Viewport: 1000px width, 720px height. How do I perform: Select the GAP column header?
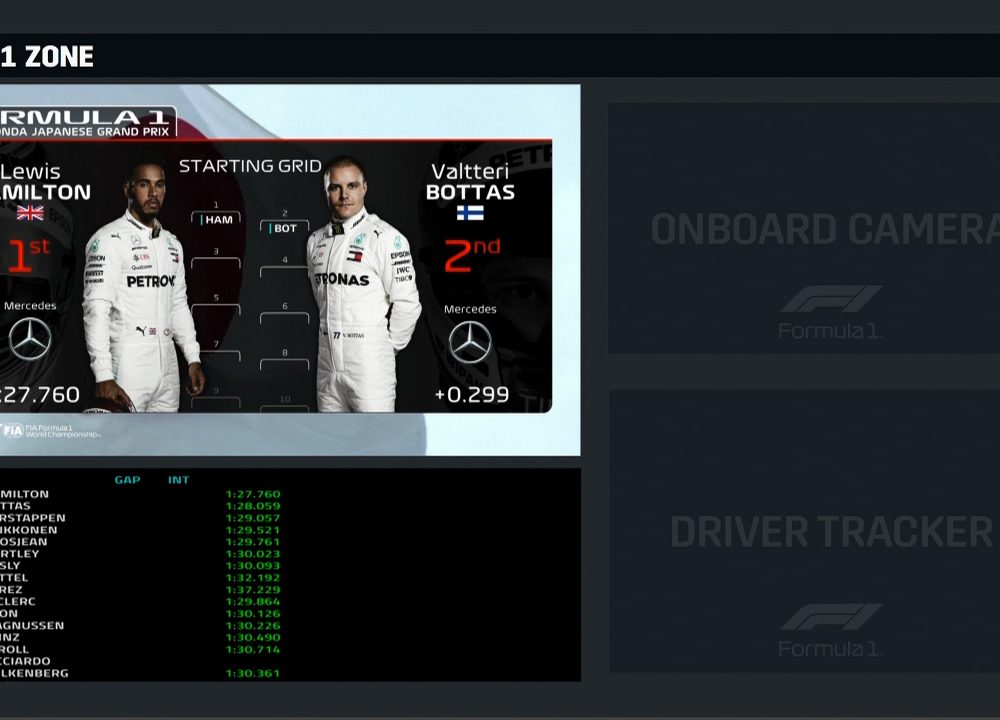128,480
